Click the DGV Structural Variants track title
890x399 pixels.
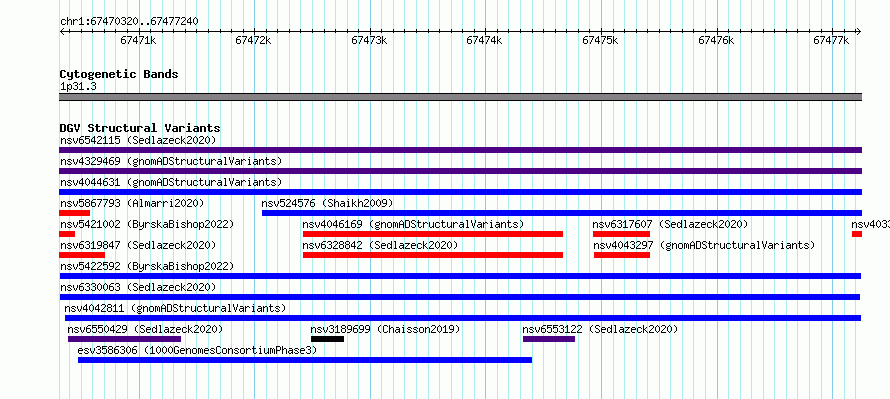tap(140, 128)
